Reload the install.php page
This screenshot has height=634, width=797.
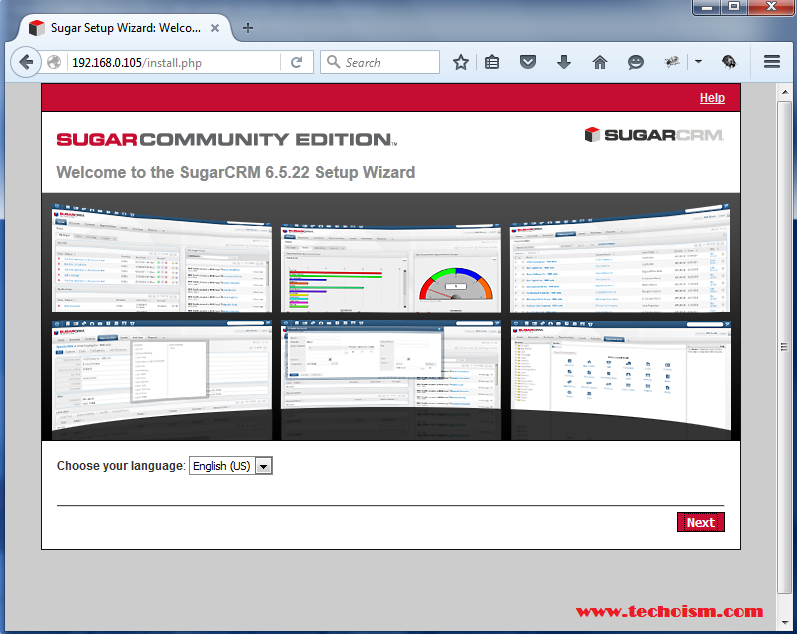[x=297, y=63]
